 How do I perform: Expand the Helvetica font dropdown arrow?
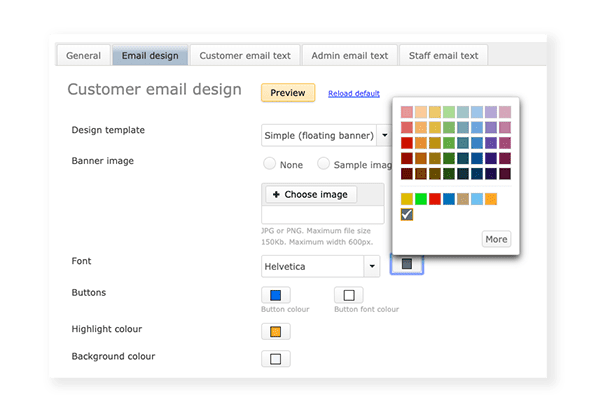pos(372,266)
